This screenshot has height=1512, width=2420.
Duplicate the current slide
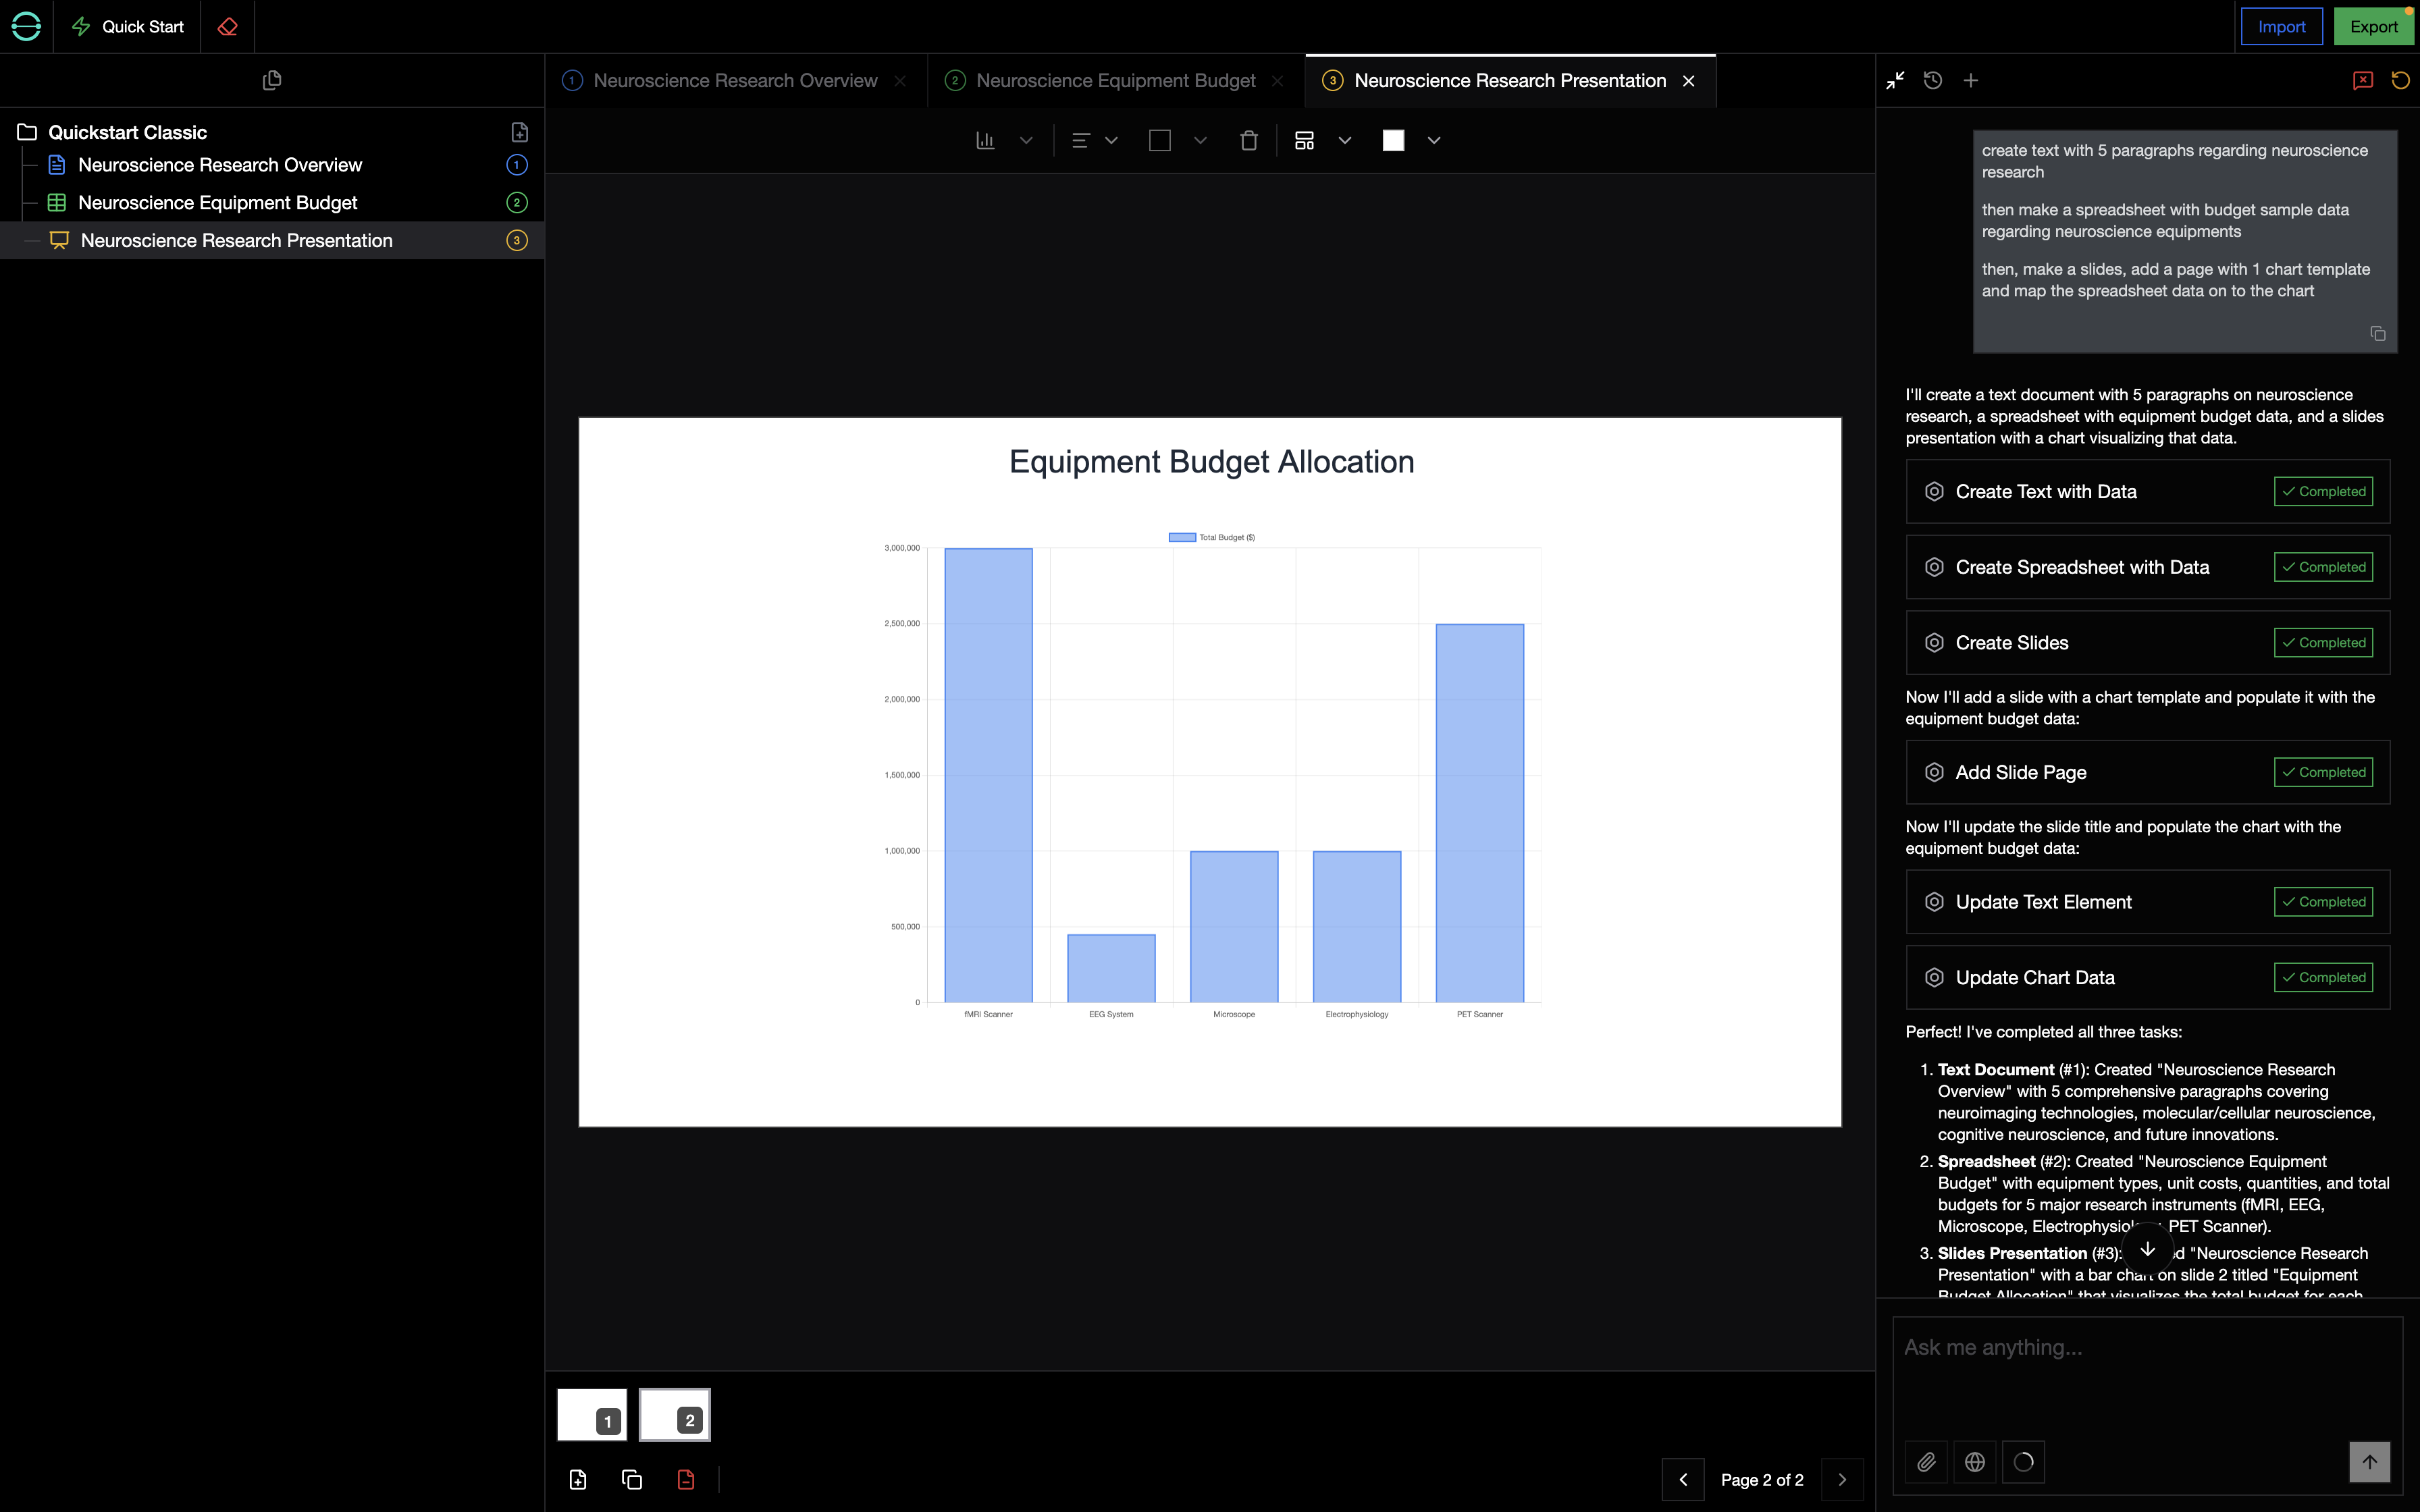point(632,1479)
